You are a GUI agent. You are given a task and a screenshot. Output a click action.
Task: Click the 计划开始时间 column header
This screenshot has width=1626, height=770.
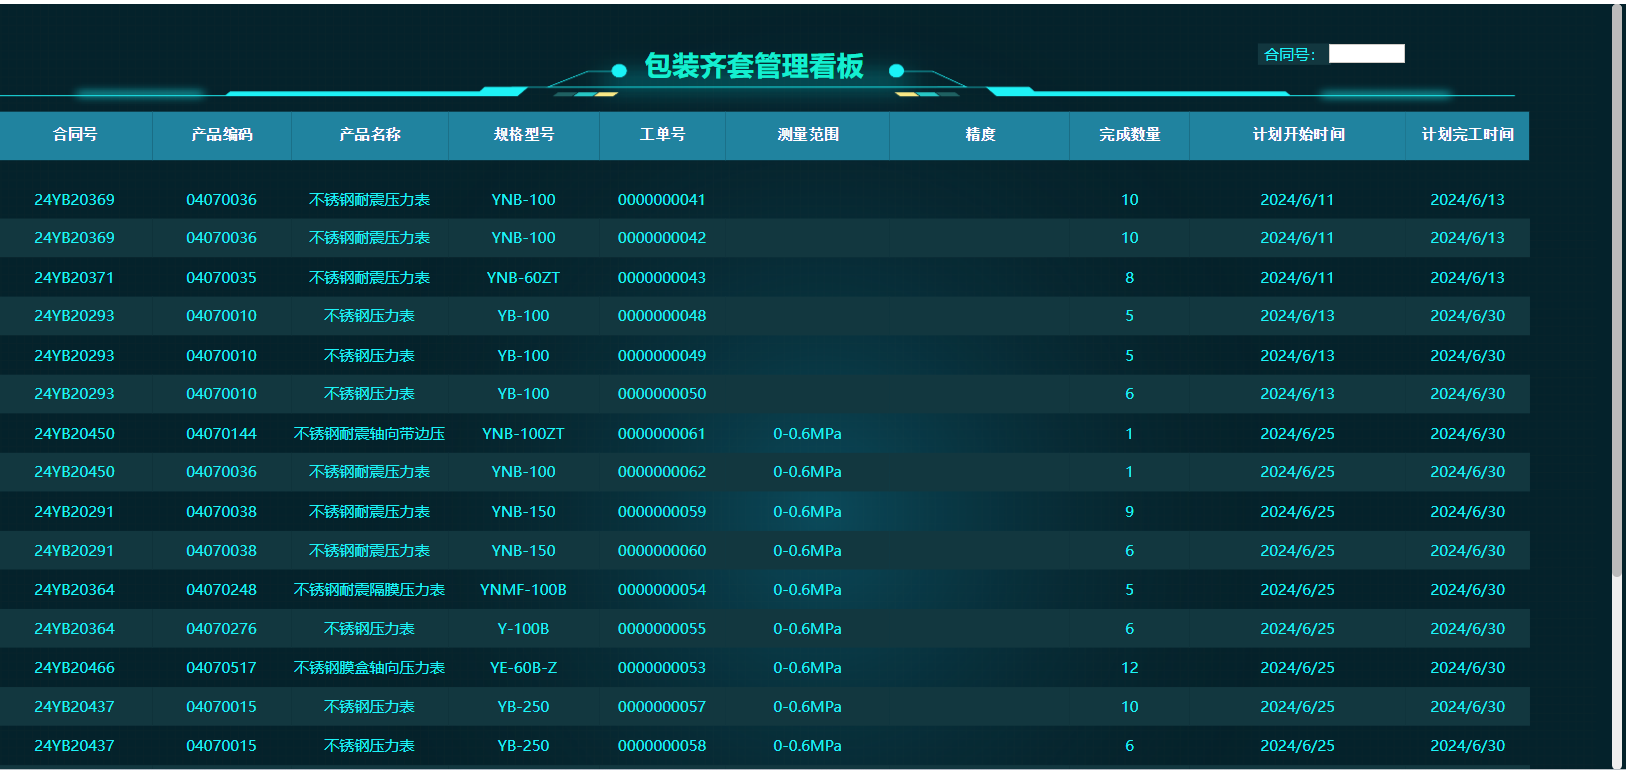1298,135
